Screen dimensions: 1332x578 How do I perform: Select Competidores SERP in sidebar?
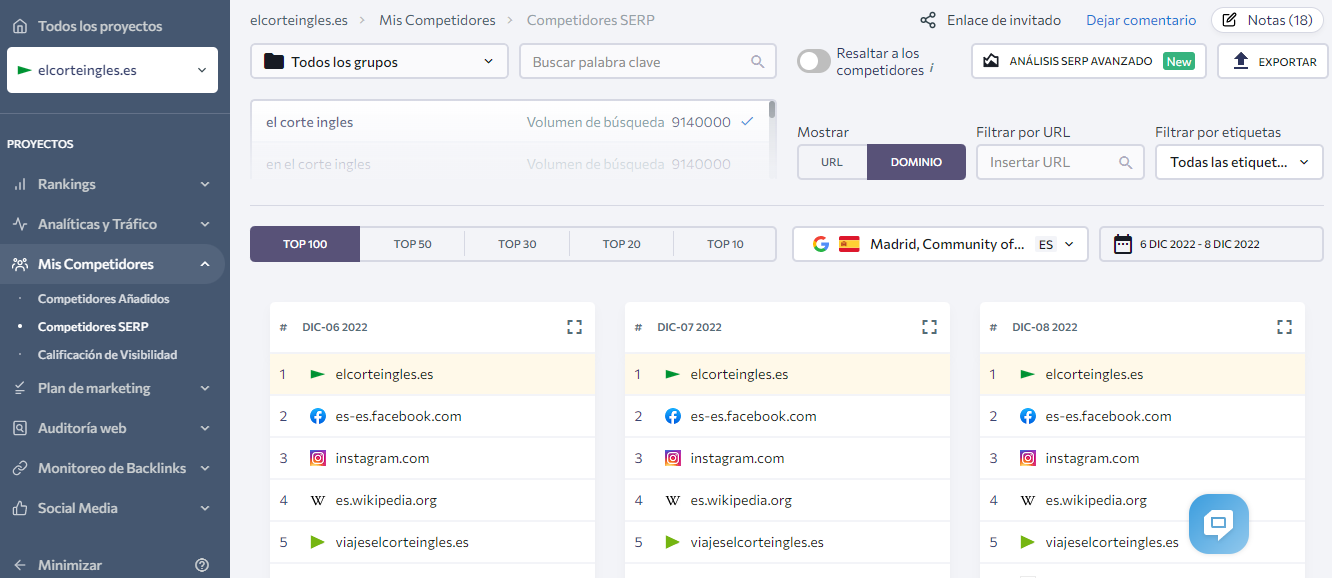click(93, 327)
